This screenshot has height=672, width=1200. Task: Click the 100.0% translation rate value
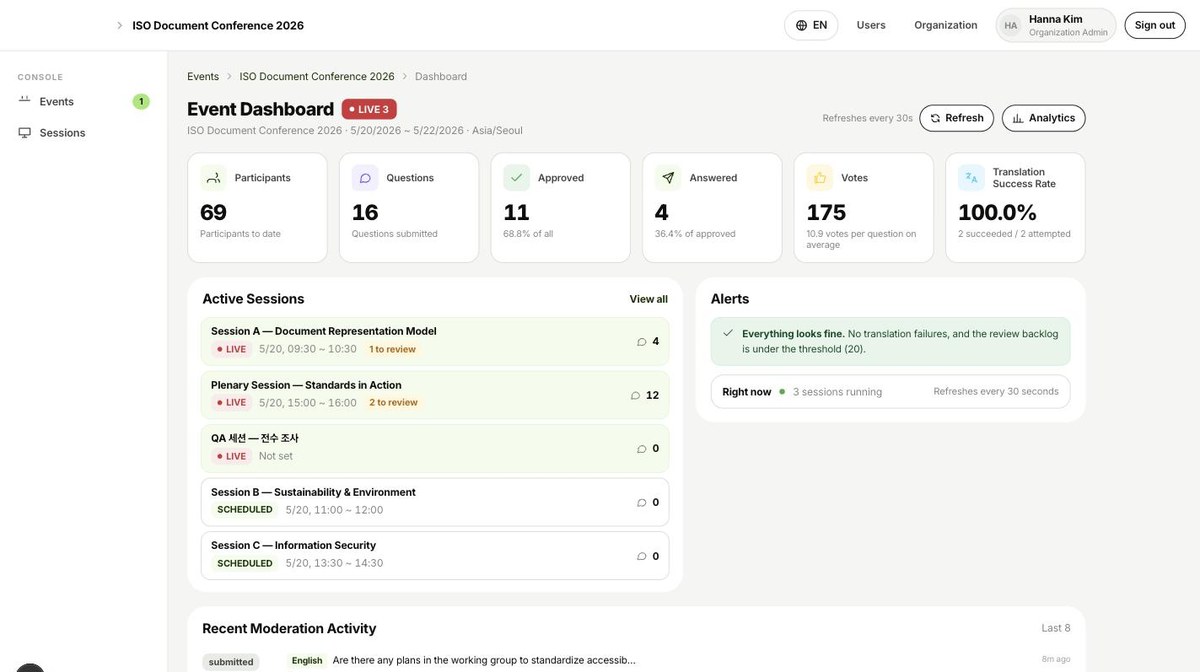coord(998,212)
